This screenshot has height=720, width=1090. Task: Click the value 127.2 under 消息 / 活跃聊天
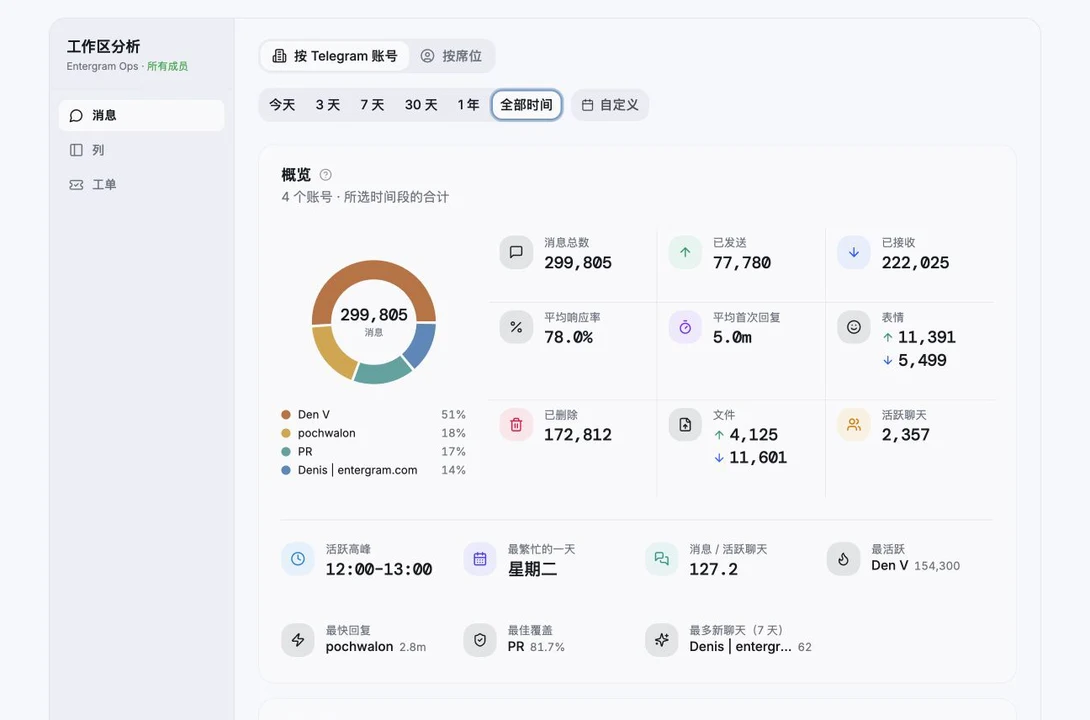tap(713, 569)
